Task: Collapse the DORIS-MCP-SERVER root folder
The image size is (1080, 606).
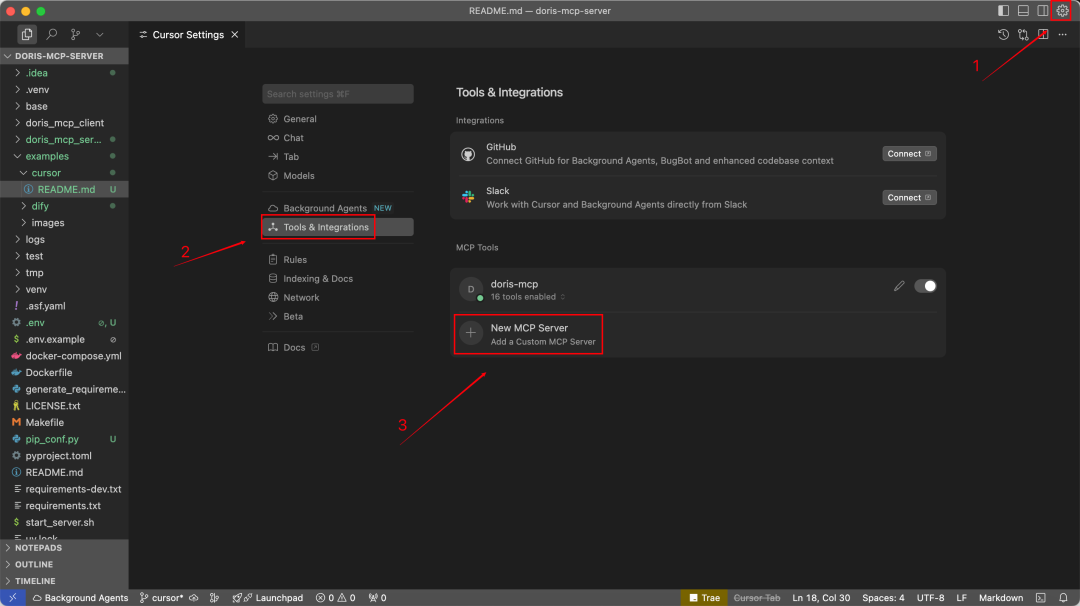Action: pos(64,56)
